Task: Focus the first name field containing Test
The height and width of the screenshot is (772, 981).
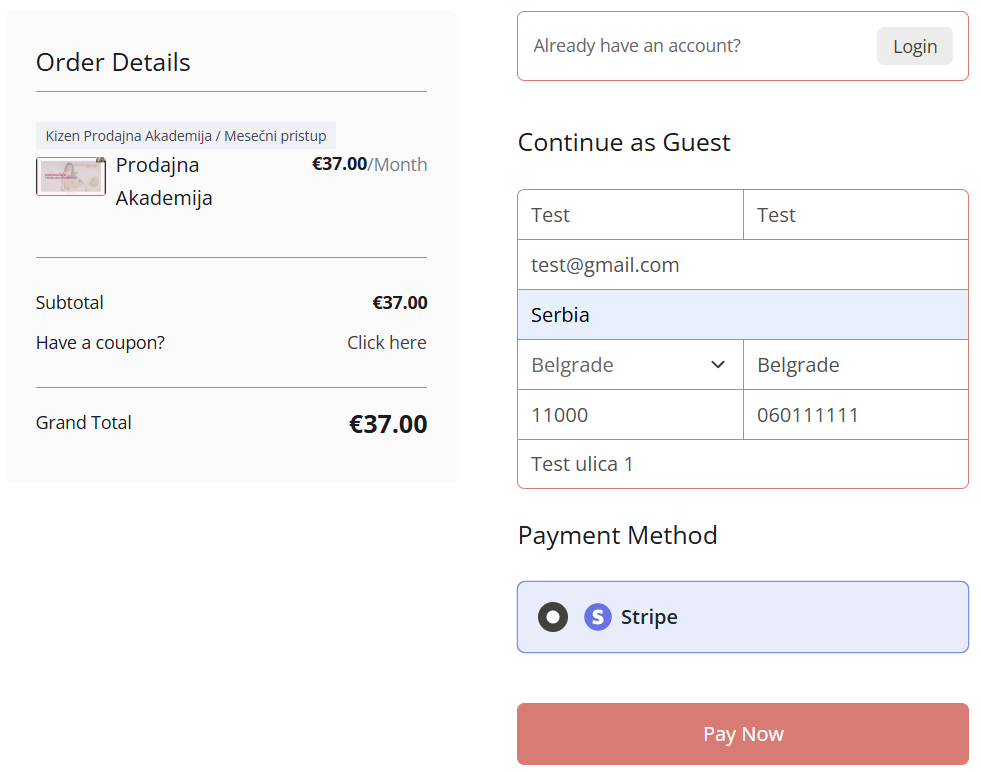Action: (x=630, y=215)
